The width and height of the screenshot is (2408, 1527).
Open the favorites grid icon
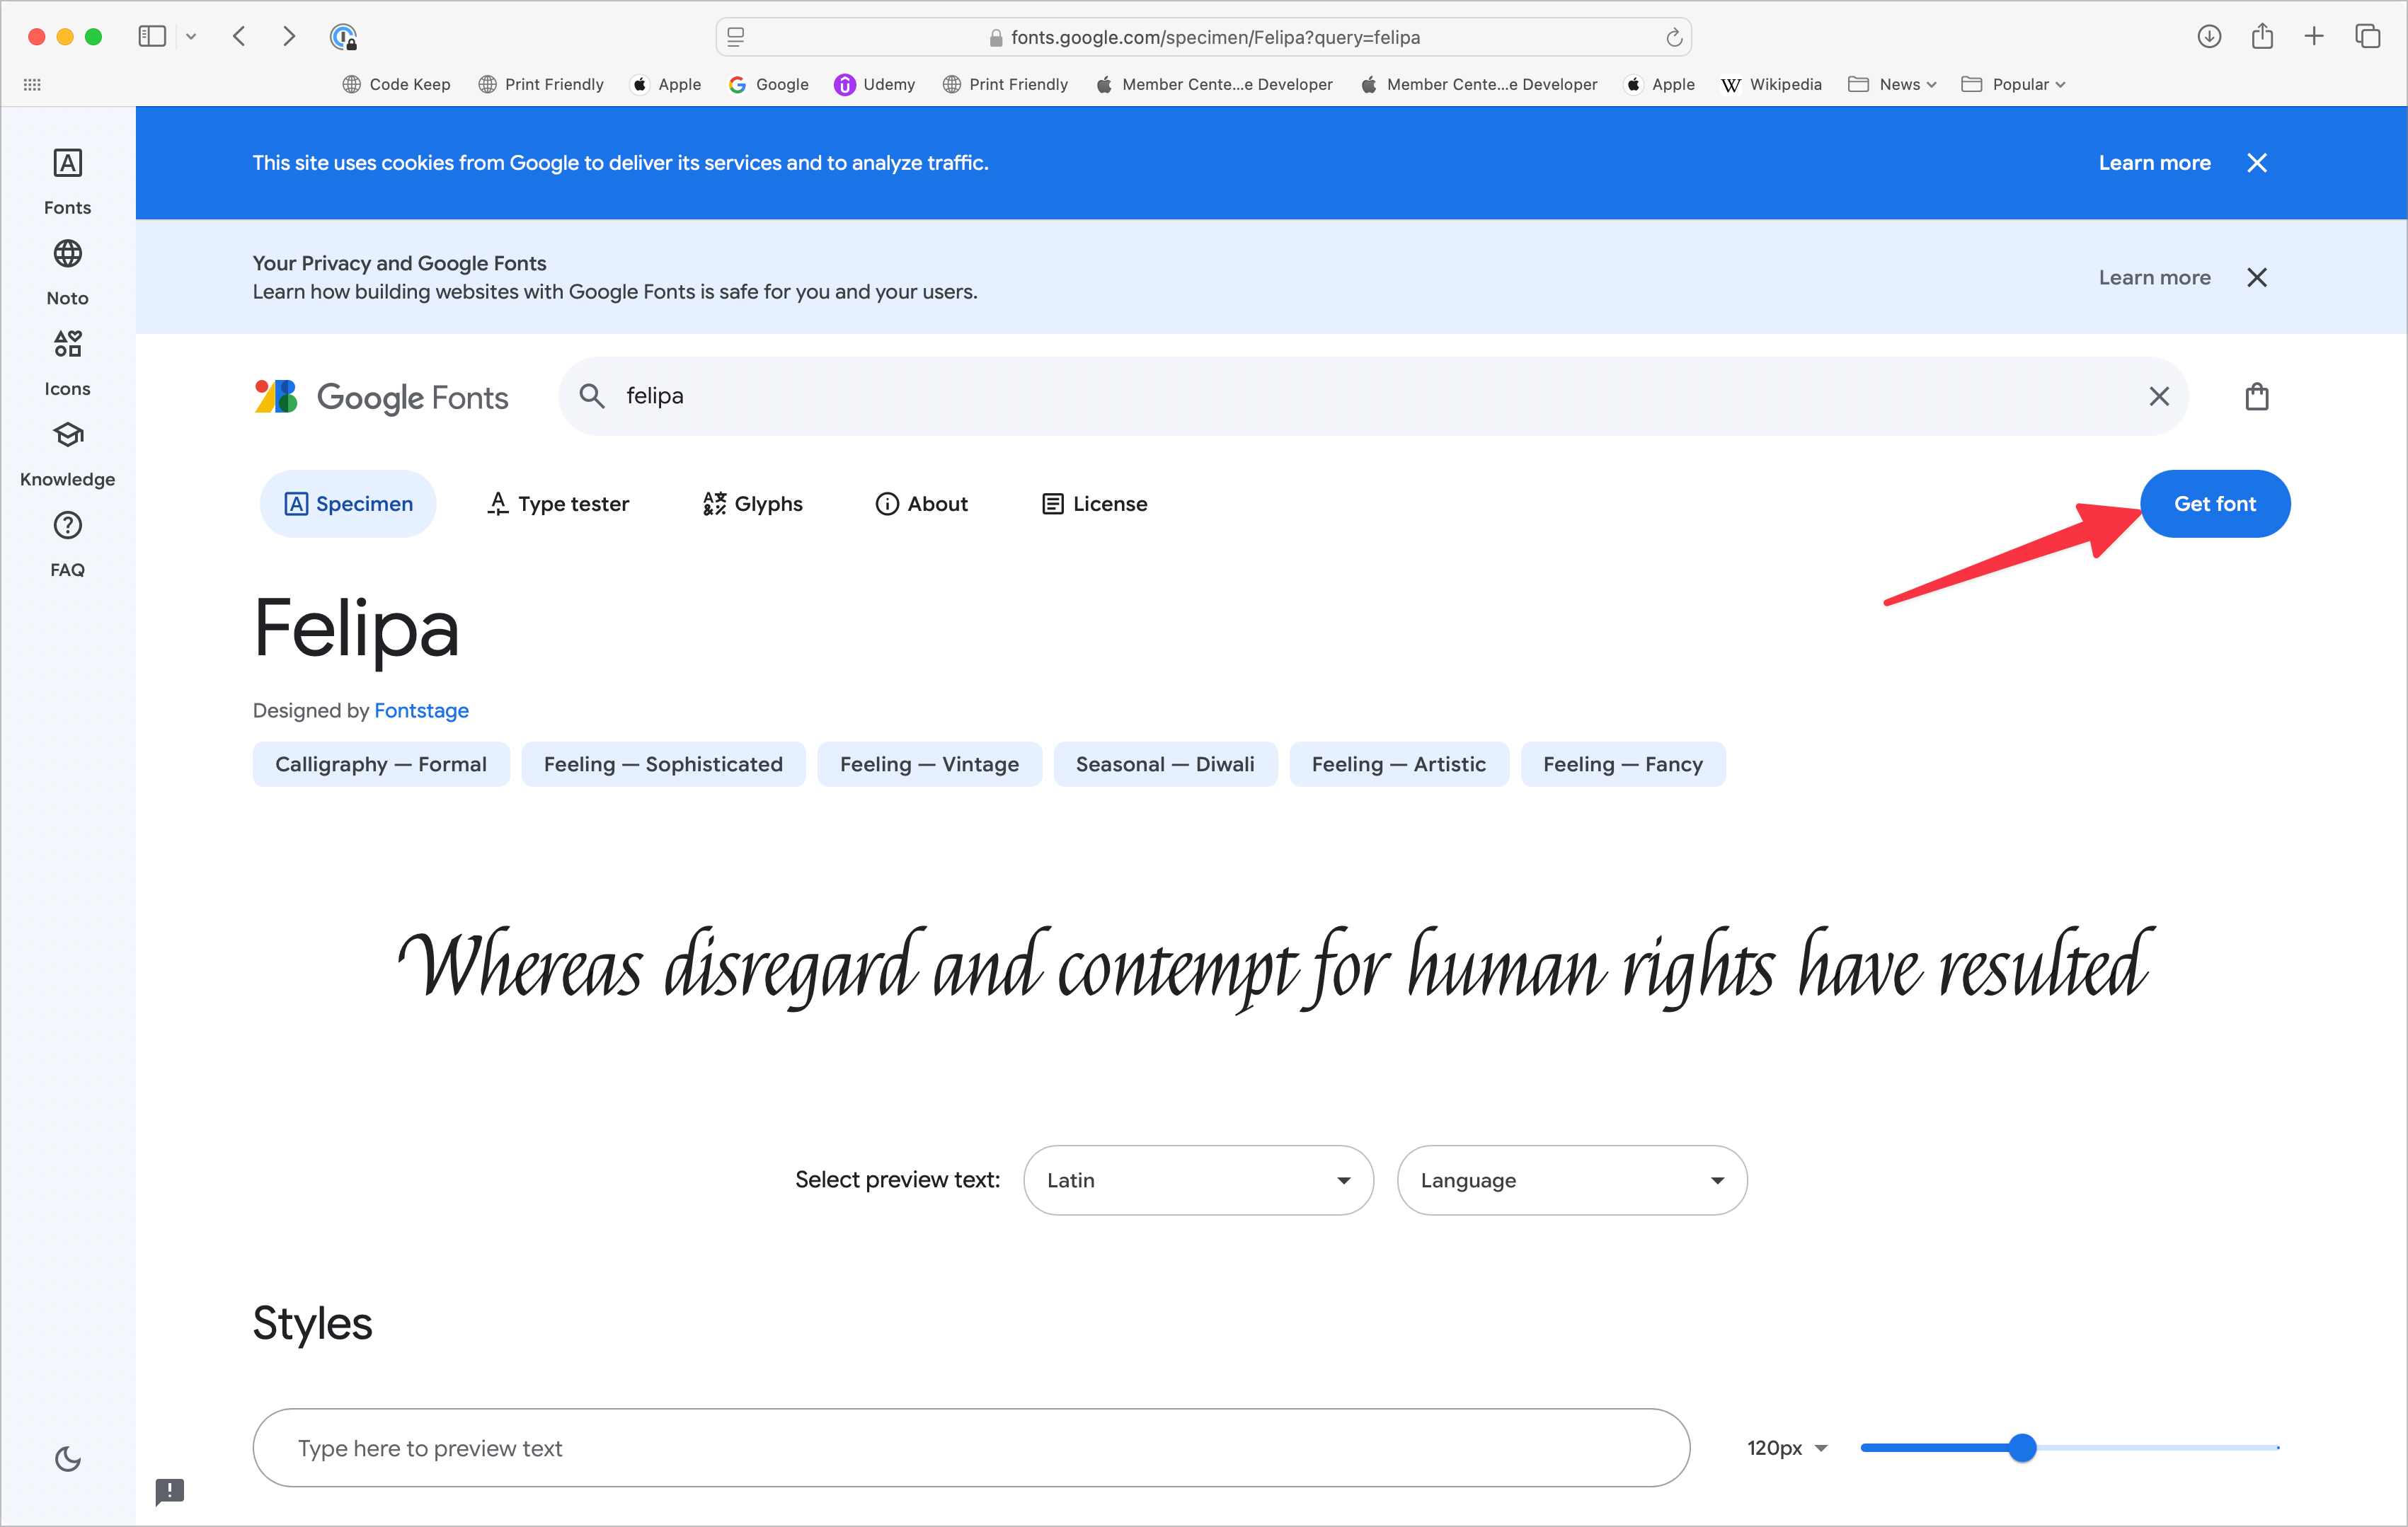point(32,85)
